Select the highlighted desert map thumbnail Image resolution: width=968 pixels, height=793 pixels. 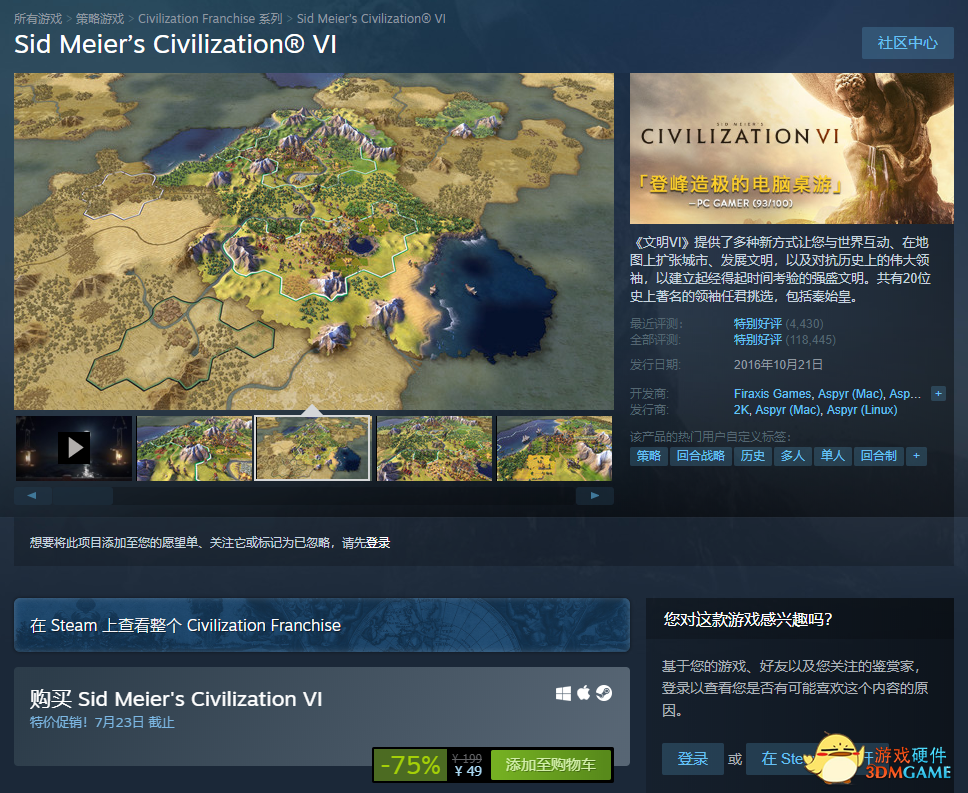pyautogui.click(x=313, y=448)
